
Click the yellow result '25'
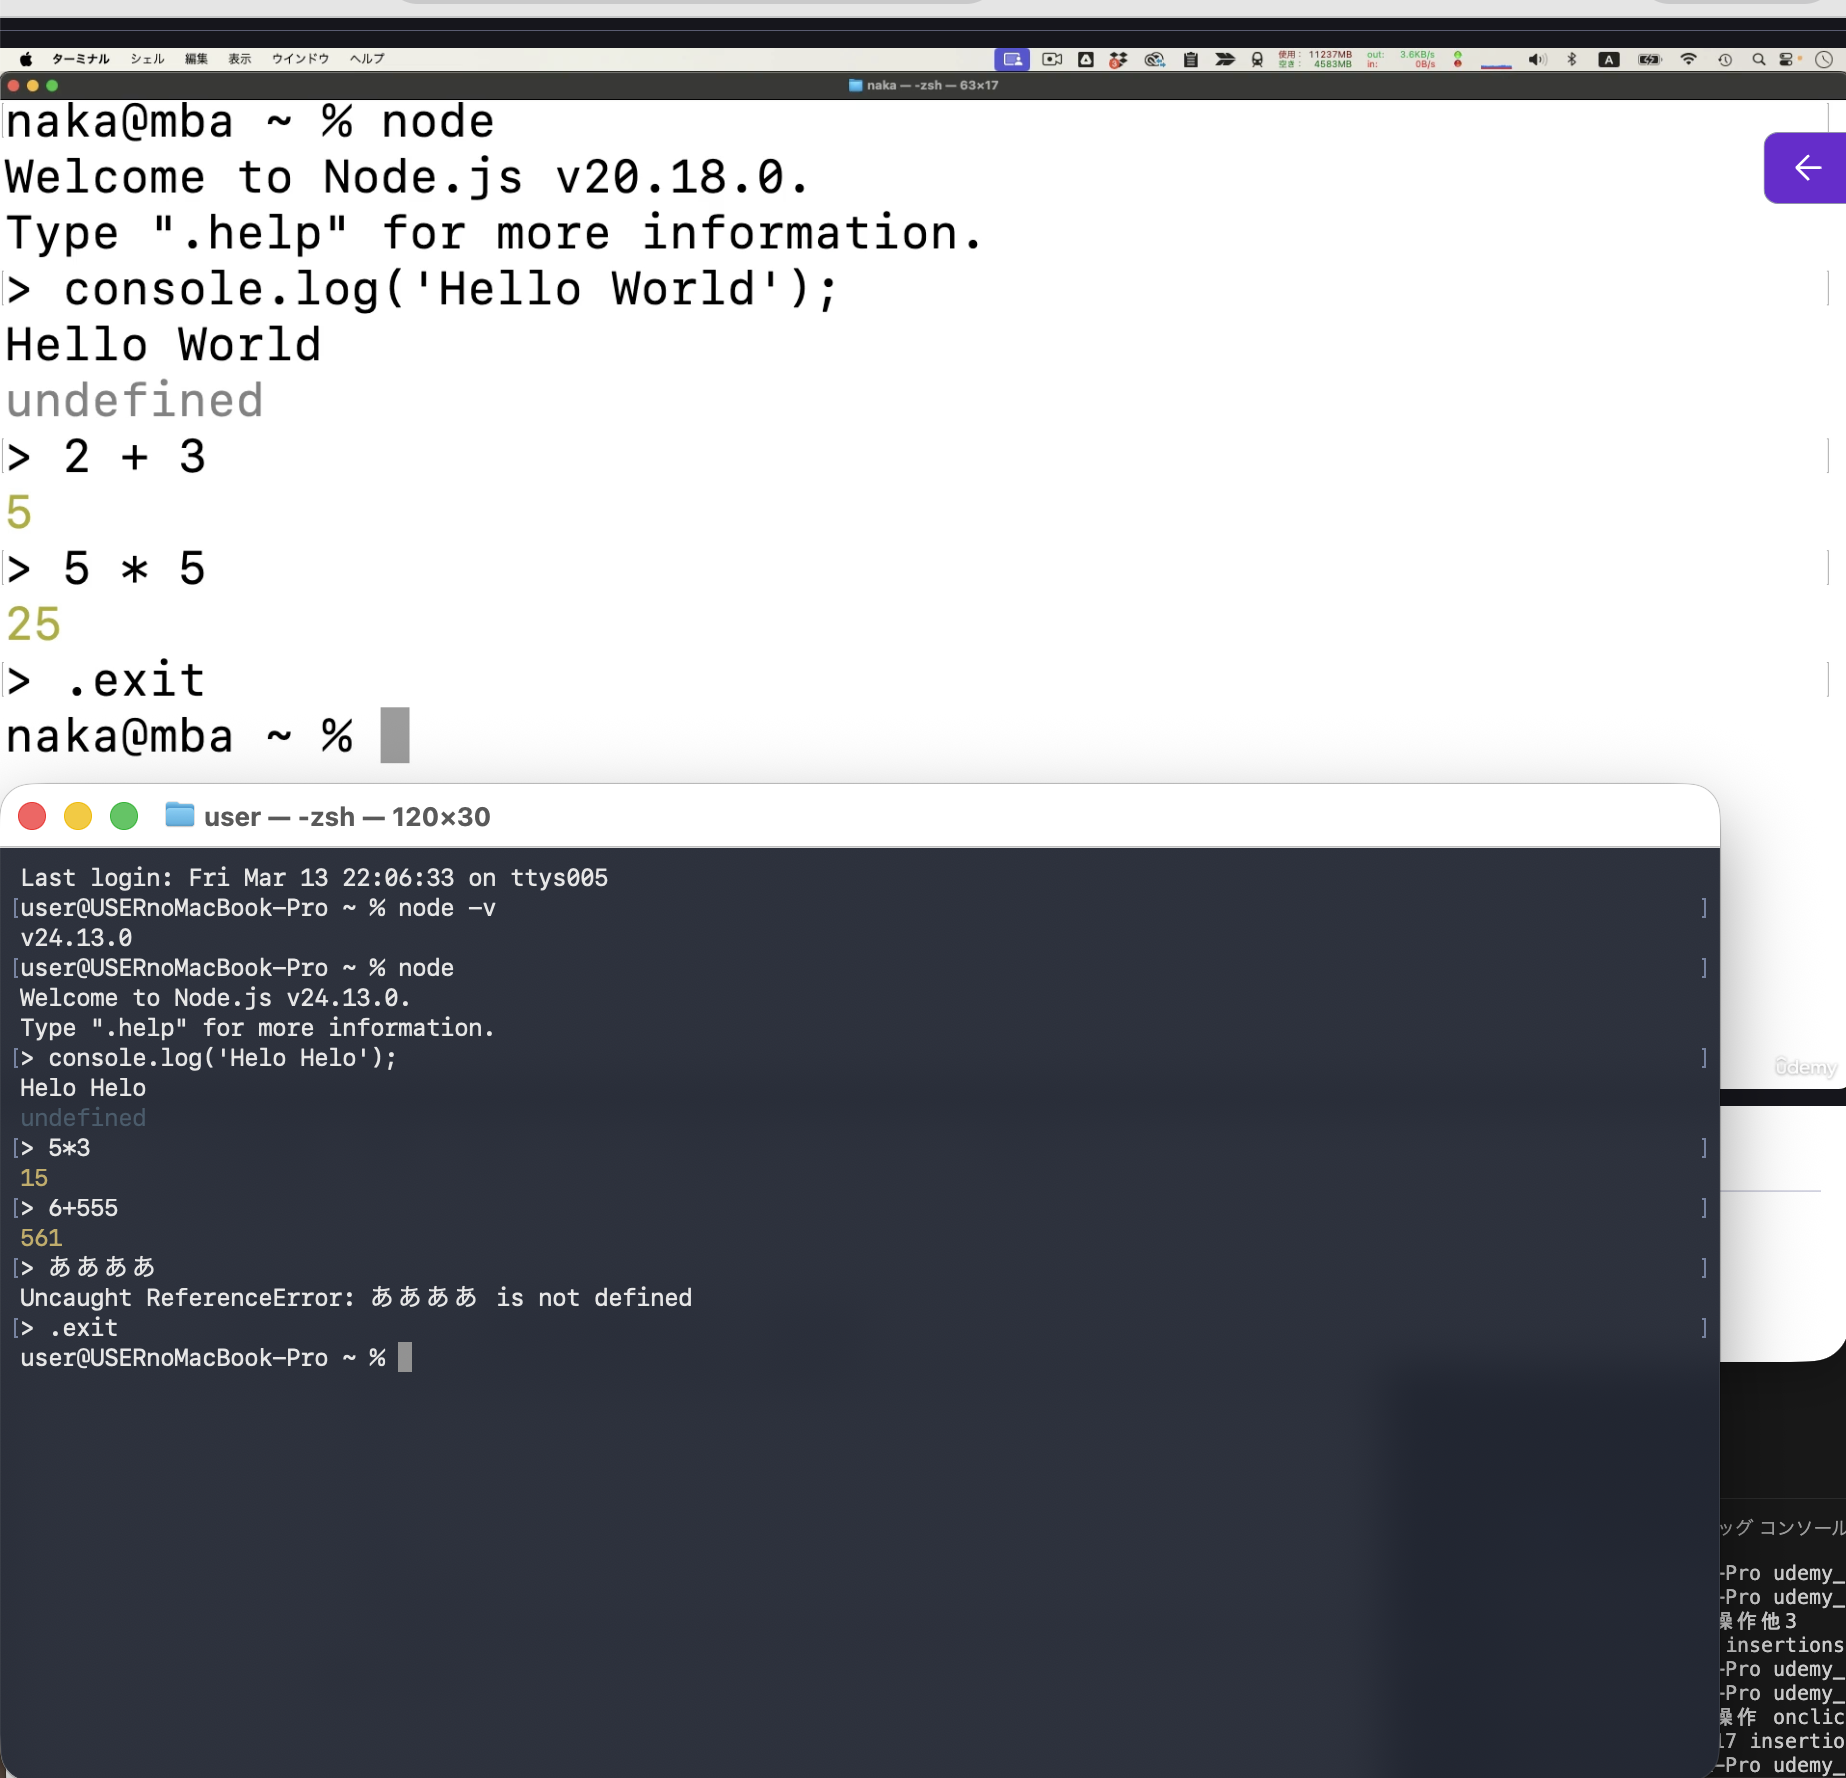point(33,625)
